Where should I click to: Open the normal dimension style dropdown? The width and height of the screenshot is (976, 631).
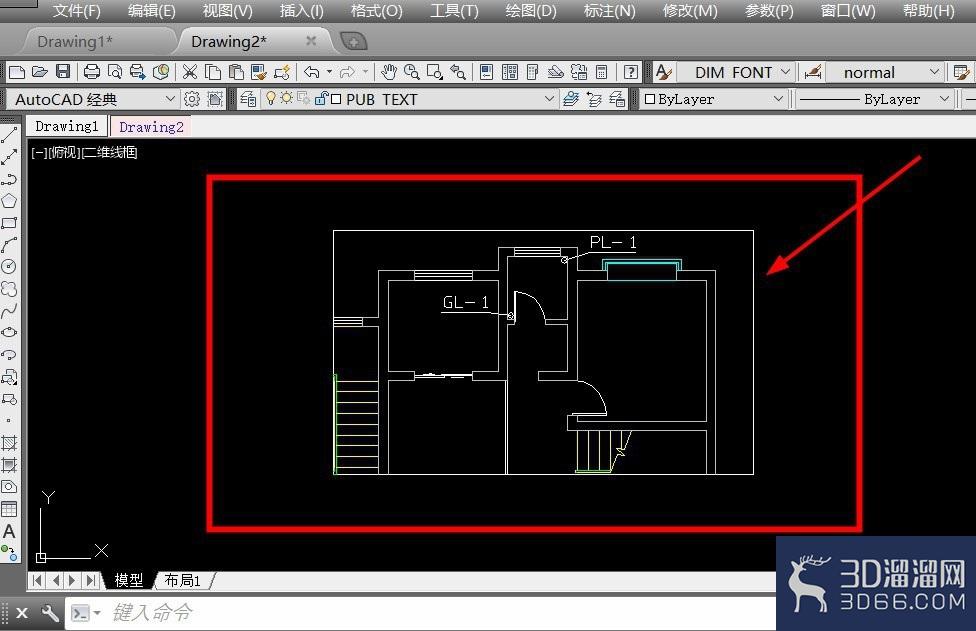[x=934, y=72]
